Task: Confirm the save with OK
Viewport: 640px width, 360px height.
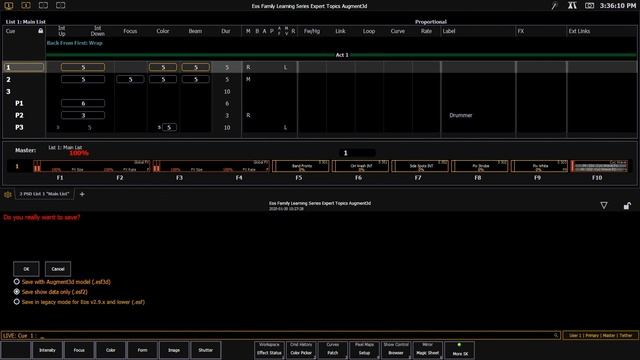Action: pos(26,269)
